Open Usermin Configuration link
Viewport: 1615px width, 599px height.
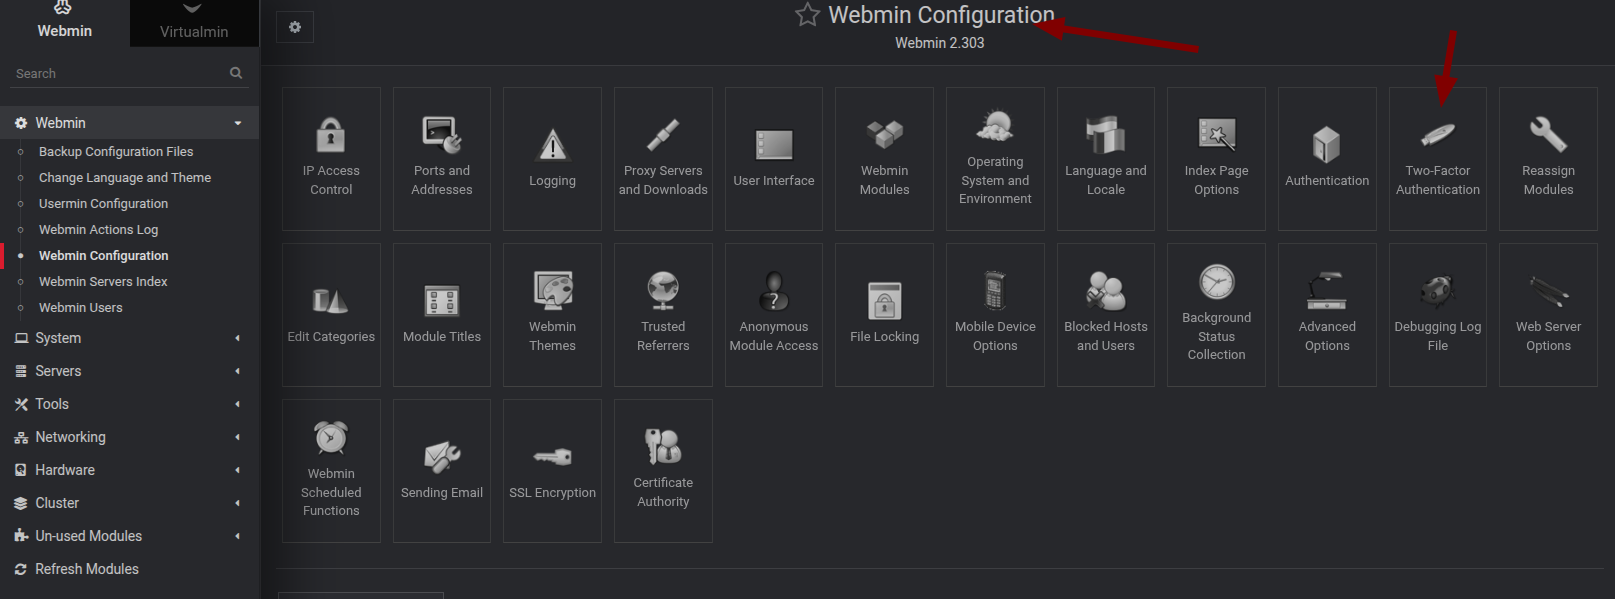(103, 204)
